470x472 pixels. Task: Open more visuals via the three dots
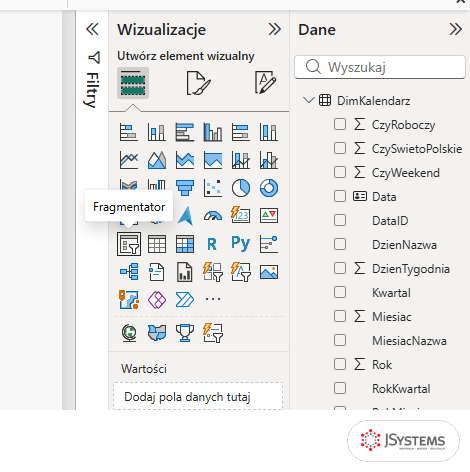coord(213,299)
